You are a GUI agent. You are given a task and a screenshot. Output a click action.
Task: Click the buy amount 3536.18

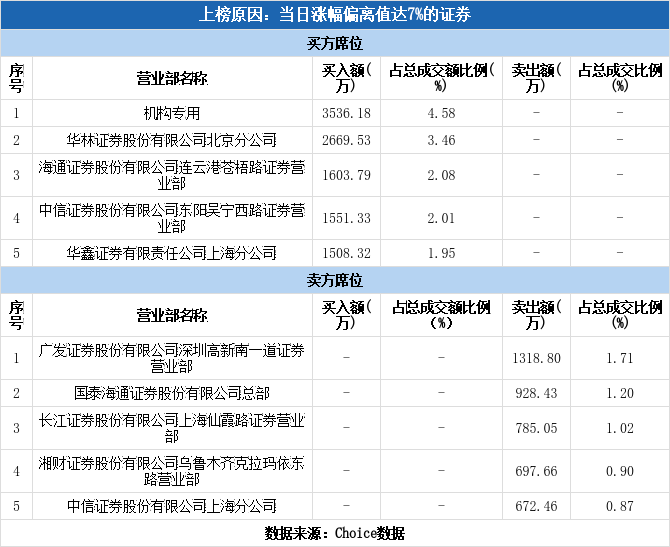coord(346,113)
